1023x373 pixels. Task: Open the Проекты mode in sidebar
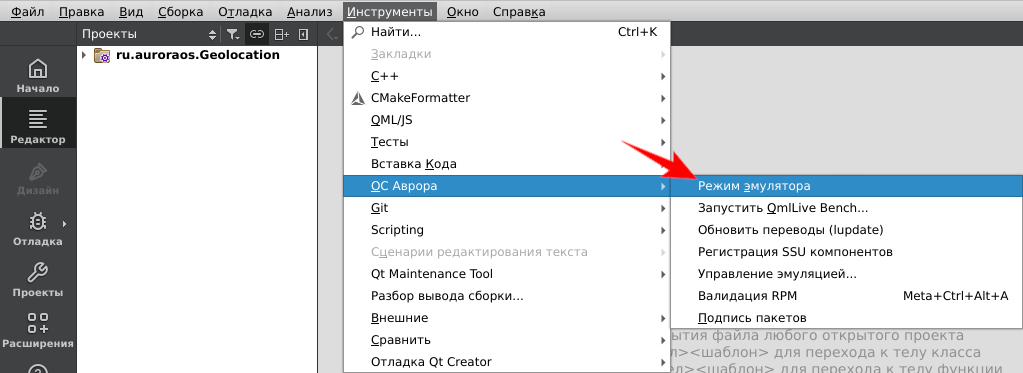point(38,280)
